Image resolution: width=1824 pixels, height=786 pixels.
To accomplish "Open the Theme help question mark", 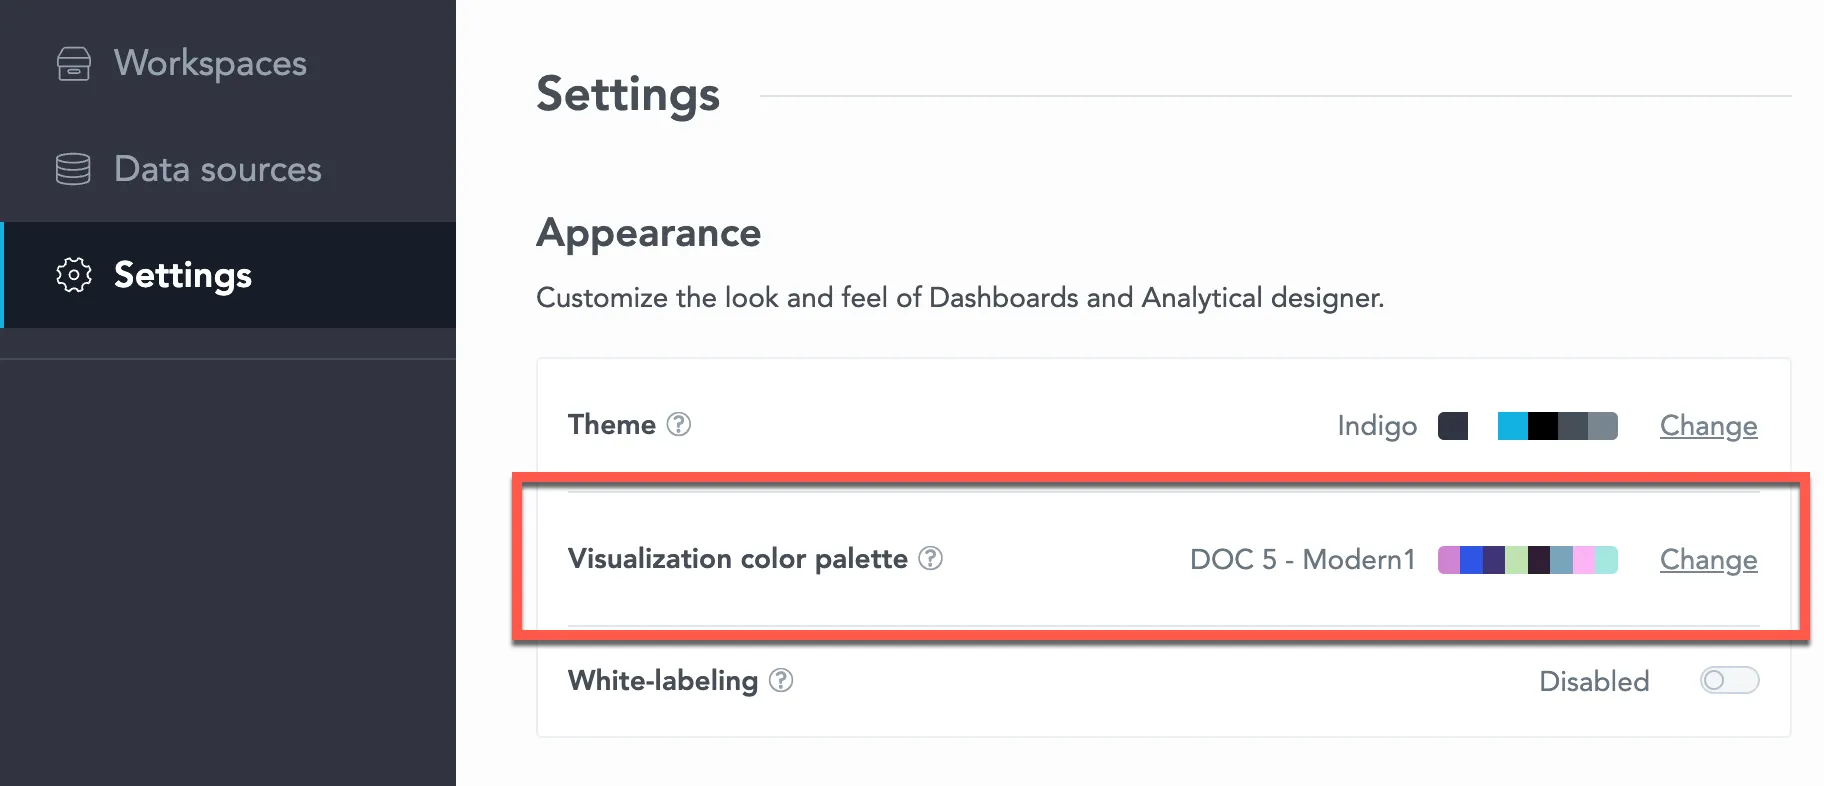I will coord(678,425).
